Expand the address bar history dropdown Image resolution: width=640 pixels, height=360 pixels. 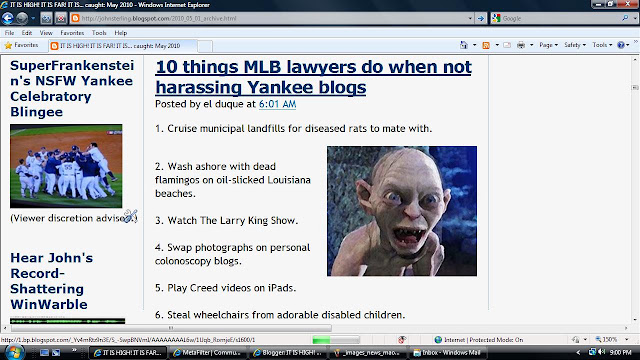tap(470, 18)
